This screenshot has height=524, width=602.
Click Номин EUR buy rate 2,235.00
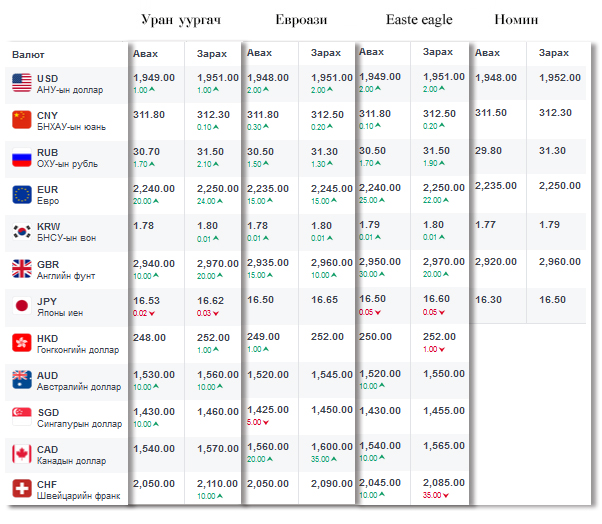tap(496, 185)
